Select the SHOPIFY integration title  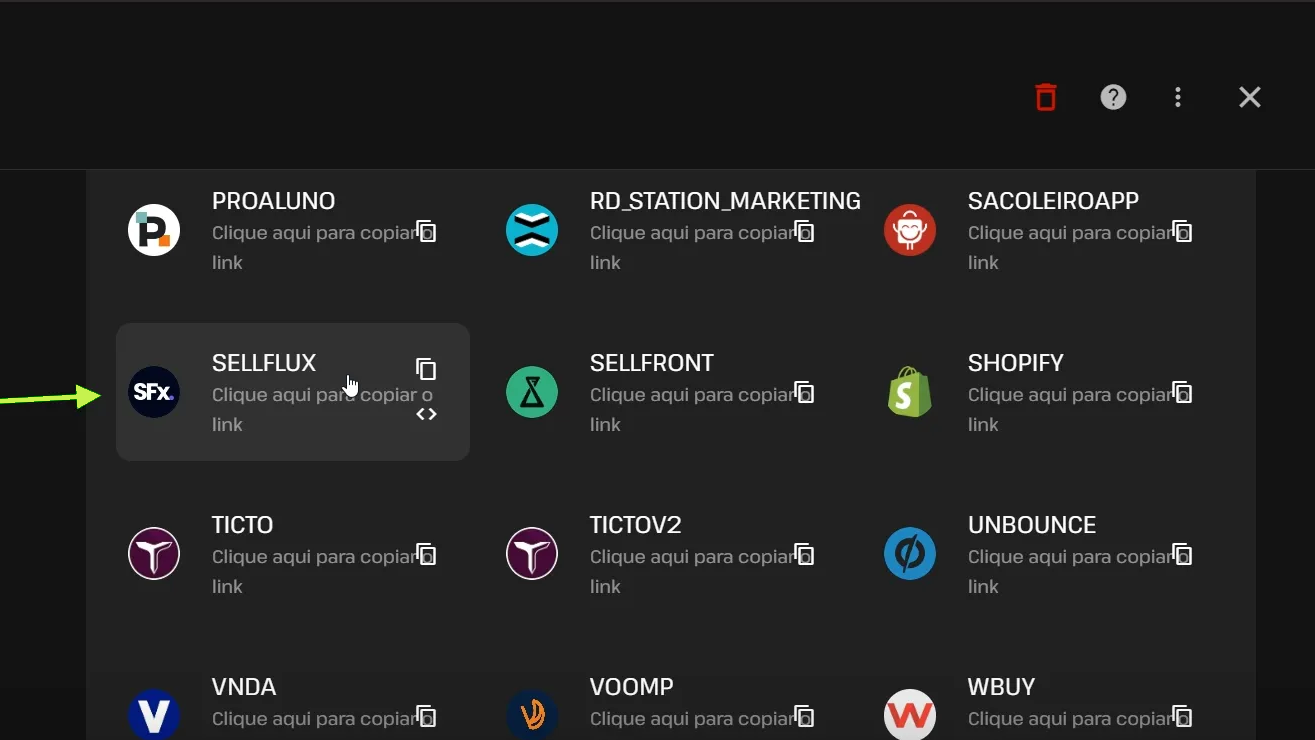(x=1016, y=363)
